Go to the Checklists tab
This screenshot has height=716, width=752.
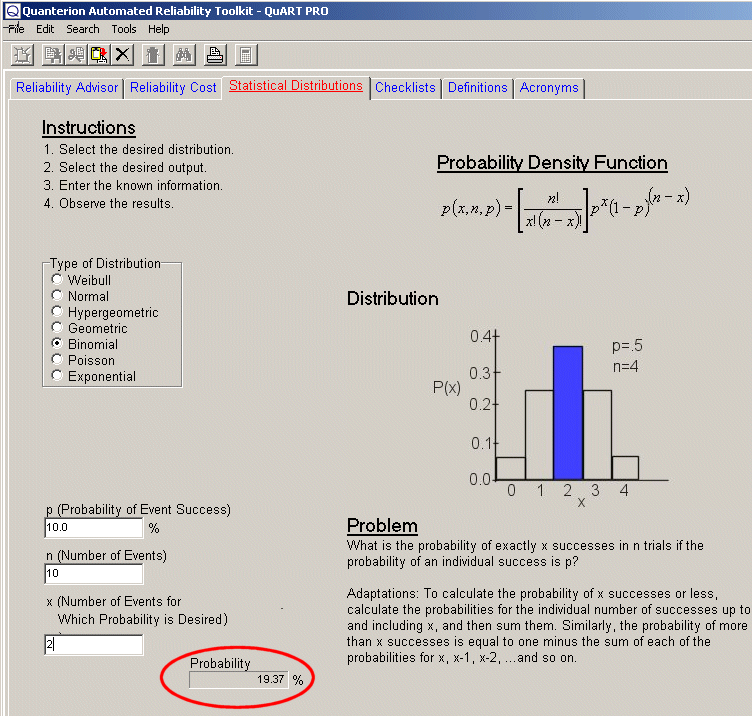point(405,88)
